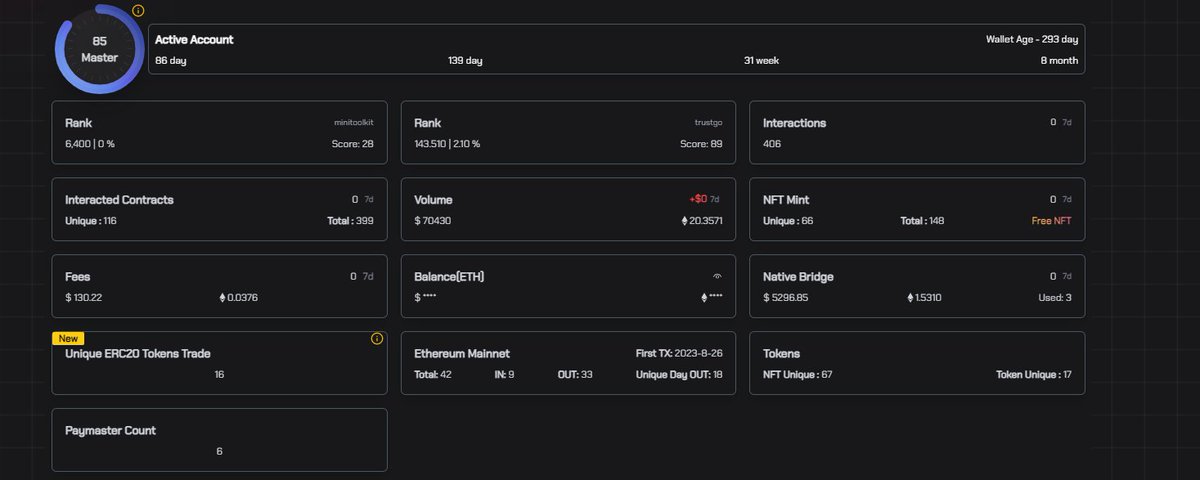1200x480 pixels.
Task: Click the Wallet Age - 293 day text
Action: (1032, 40)
